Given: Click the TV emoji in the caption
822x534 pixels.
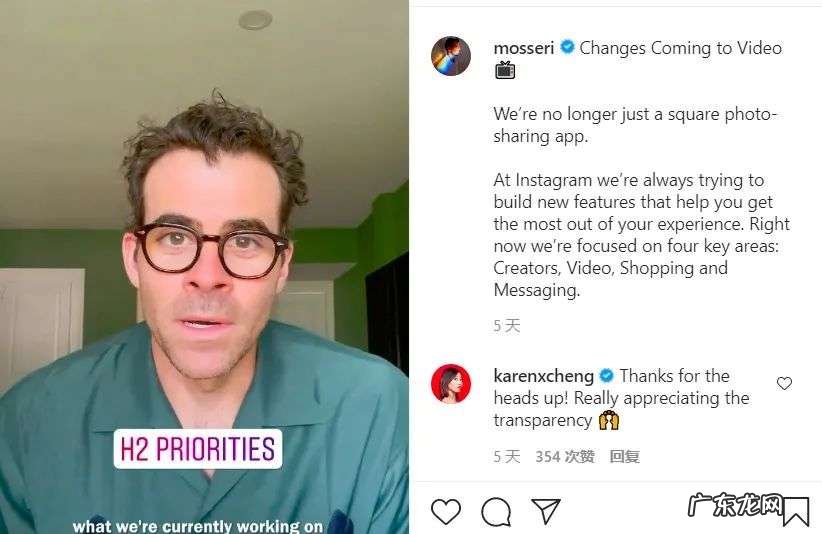Looking at the screenshot, I should pos(505,70).
